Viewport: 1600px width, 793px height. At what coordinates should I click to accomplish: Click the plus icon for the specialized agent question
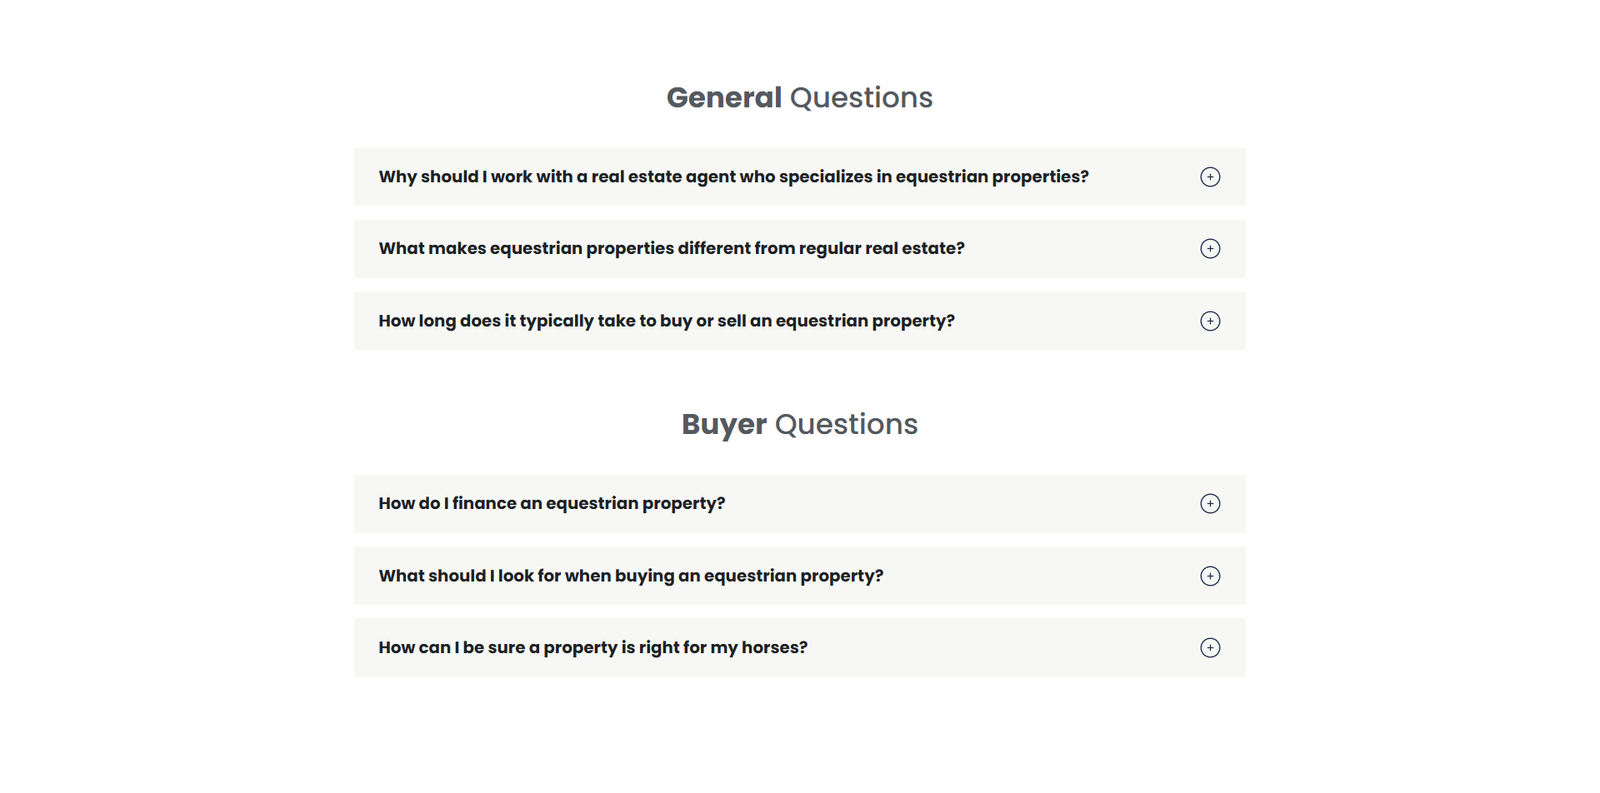tap(1210, 177)
